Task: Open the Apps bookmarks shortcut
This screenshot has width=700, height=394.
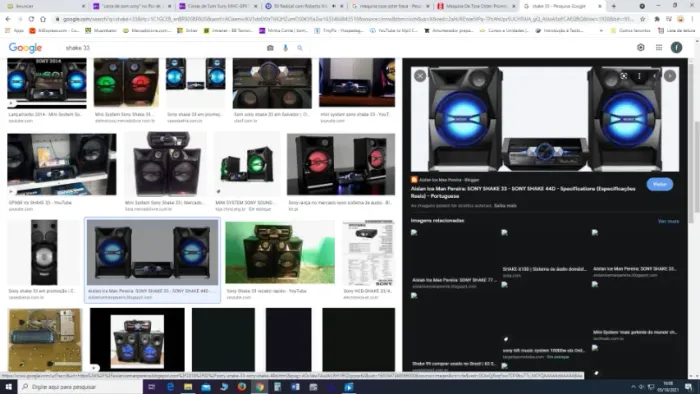Action: (15, 31)
